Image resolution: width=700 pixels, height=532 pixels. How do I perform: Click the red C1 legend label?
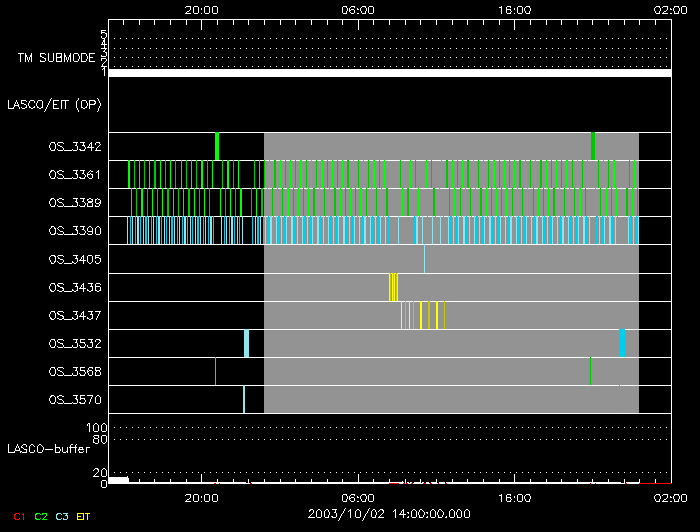tap(19, 516)
